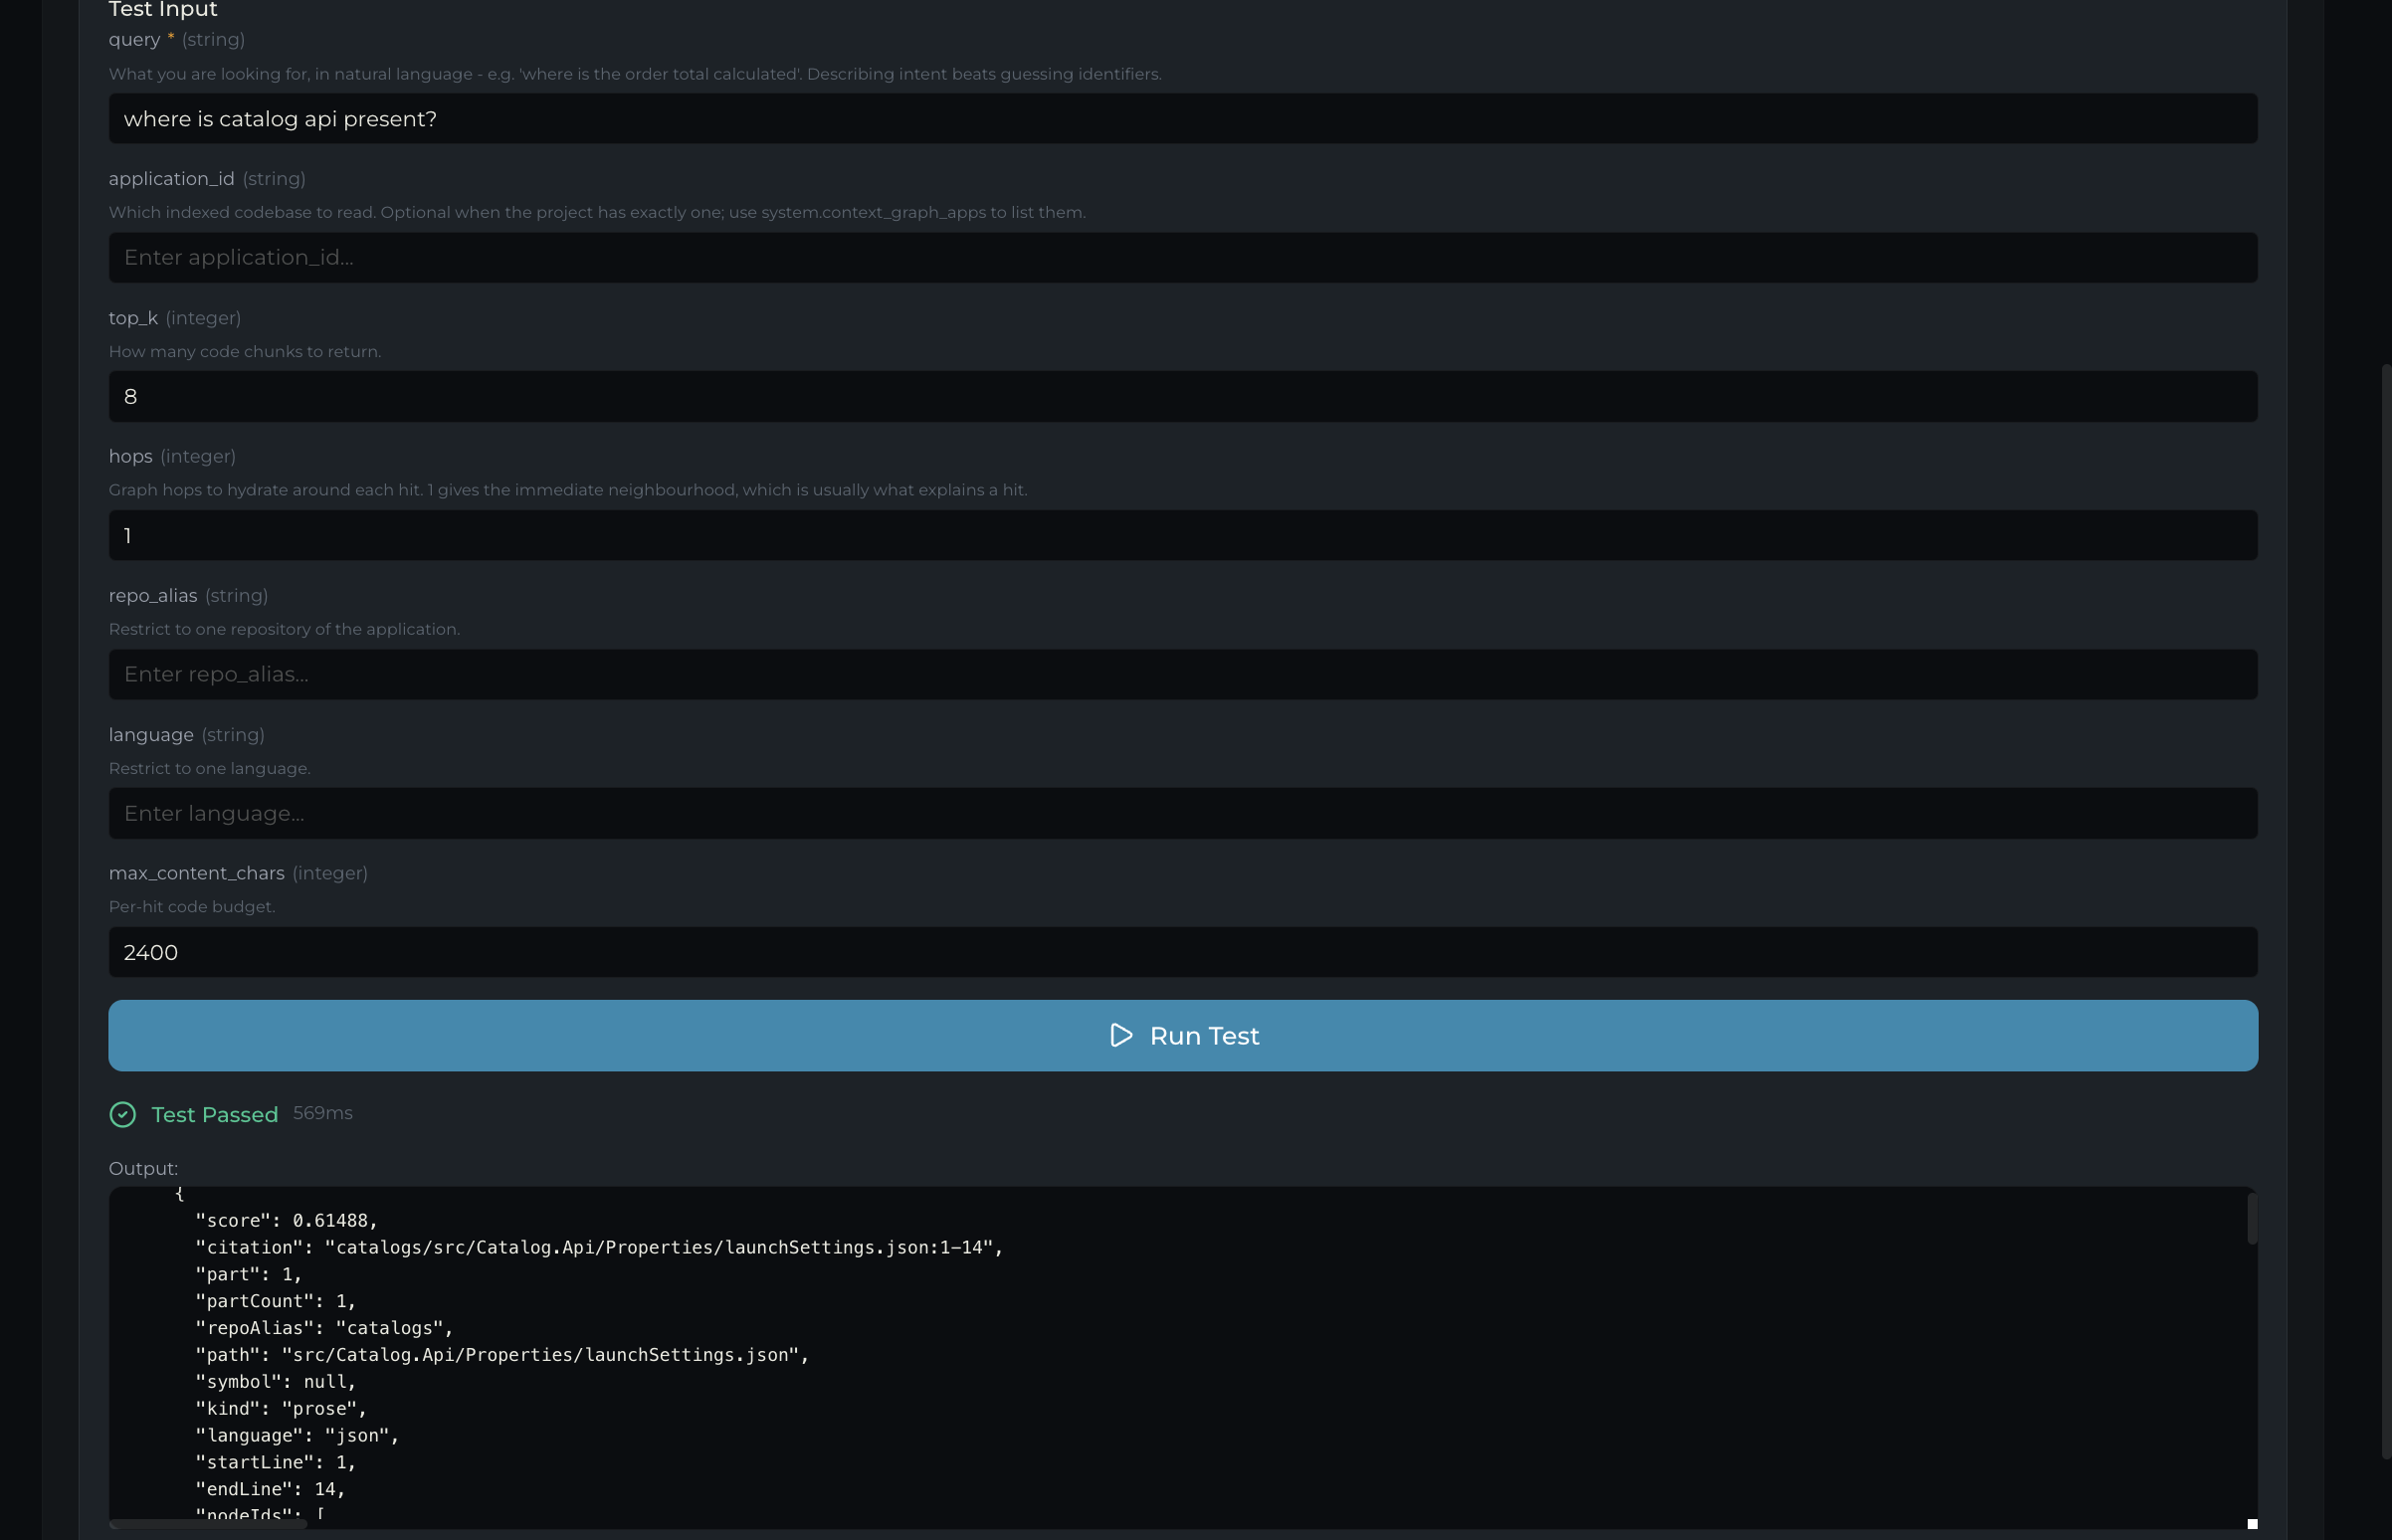The image size is (2392, 1540).
Task: Click the "max_content_chars" field label
Action: (196, 873)
